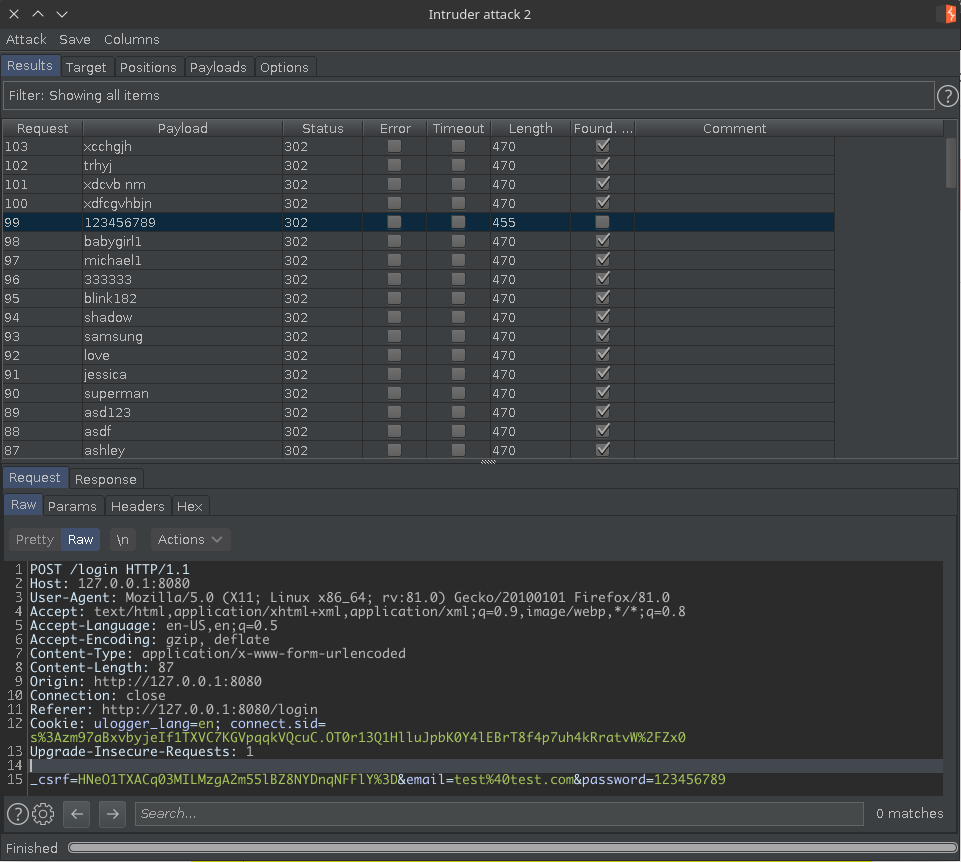Sort by the Length column header
This screenshot has width=961, height=862.
530,128
